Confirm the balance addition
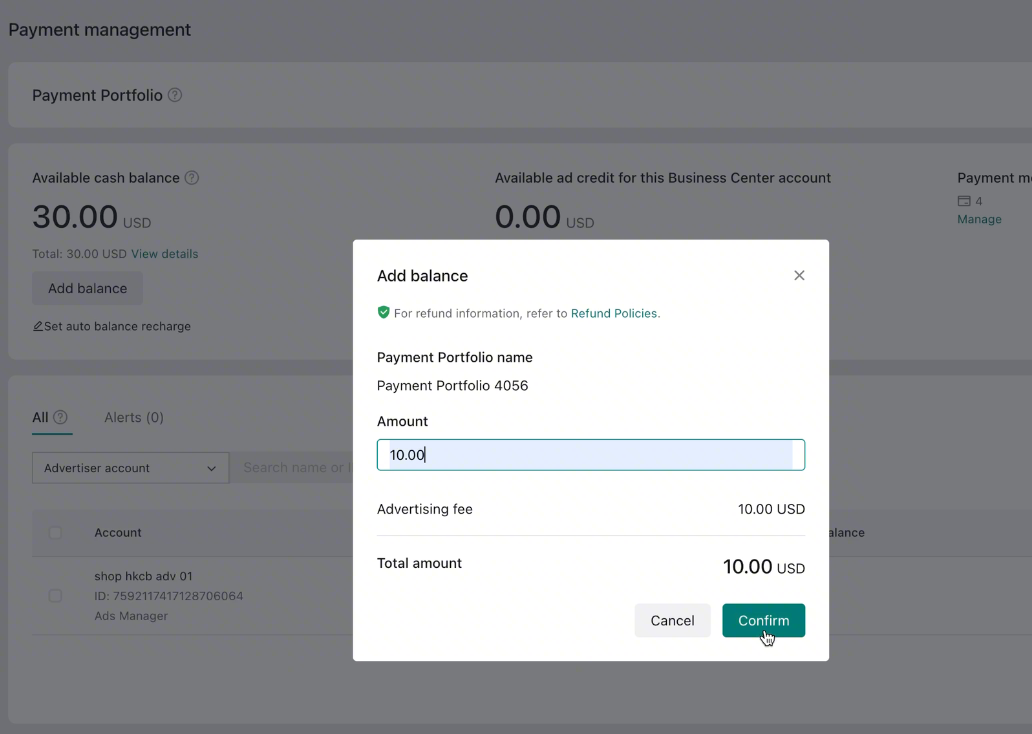Image resolution: width=1032 pixels, height=734 pixels. [763, 620]
